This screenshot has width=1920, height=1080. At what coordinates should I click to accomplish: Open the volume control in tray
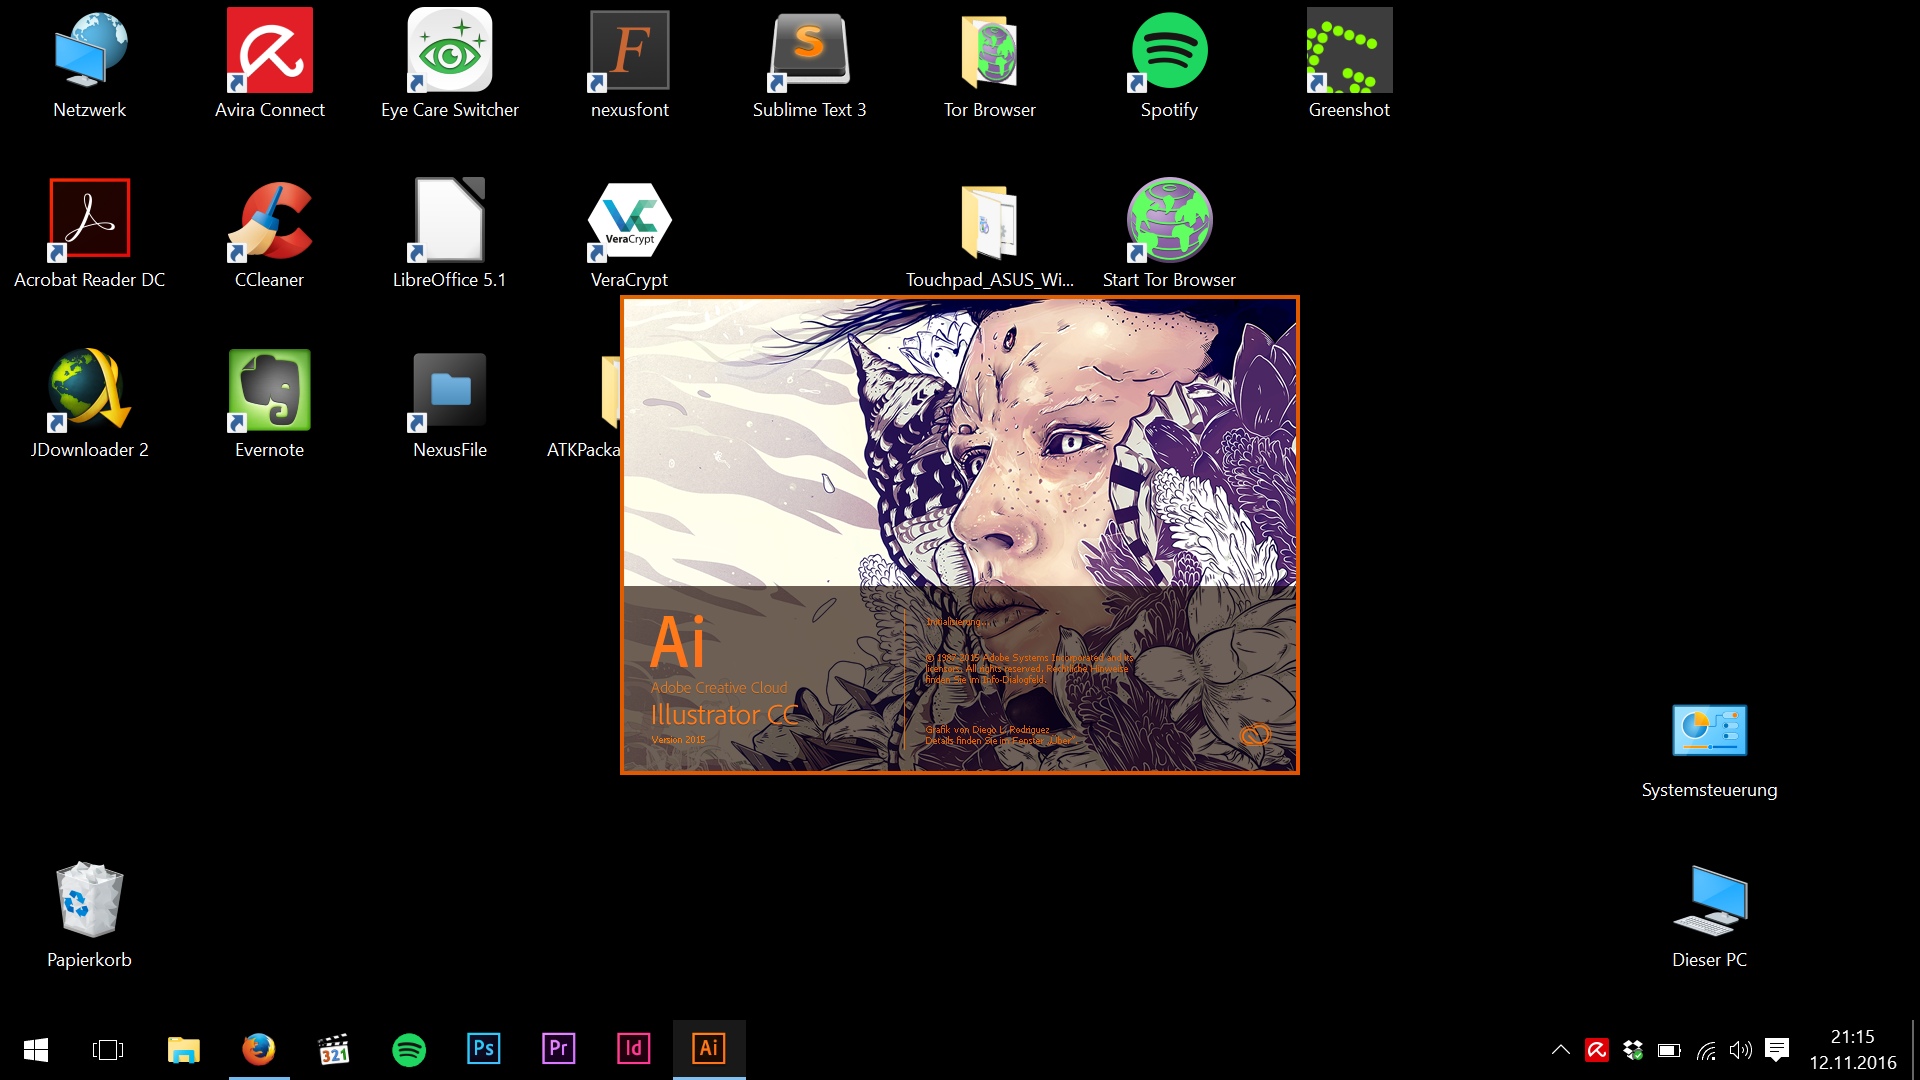pos(1741,1050)
